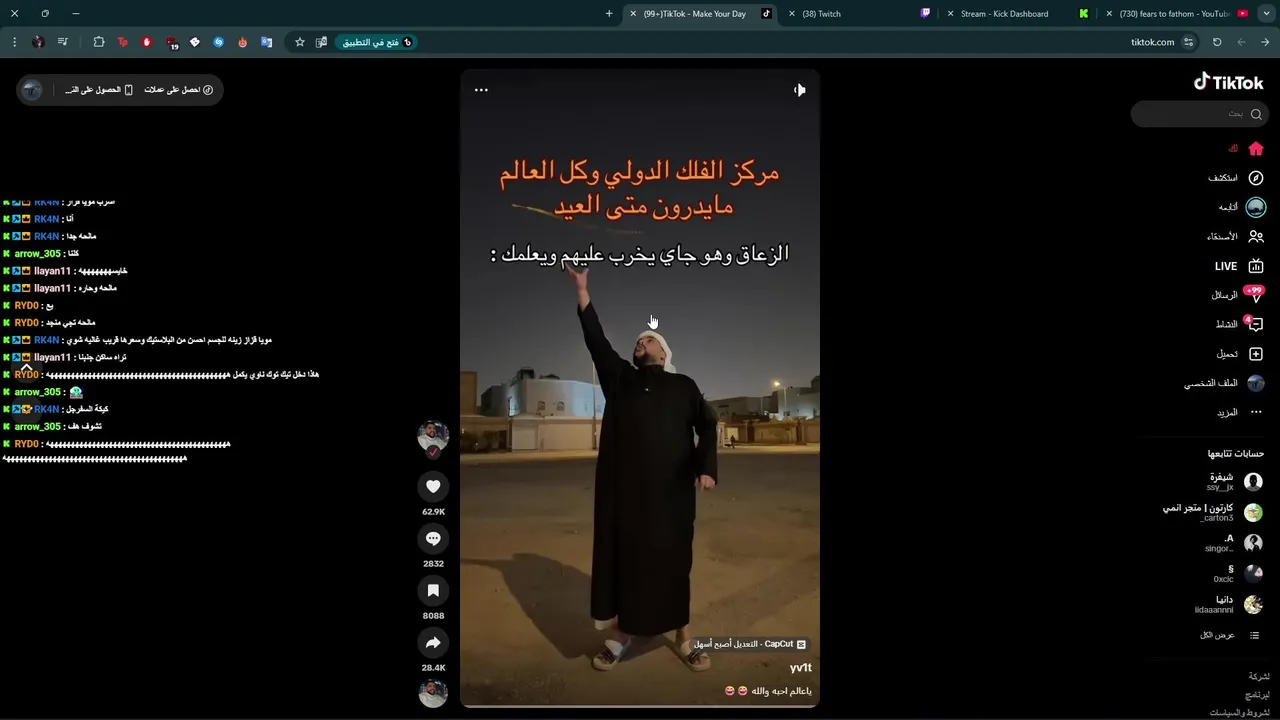Click the red hand adblock extension icon
The height and width of the screenshot is (720, 1280).
click(146, 42)
